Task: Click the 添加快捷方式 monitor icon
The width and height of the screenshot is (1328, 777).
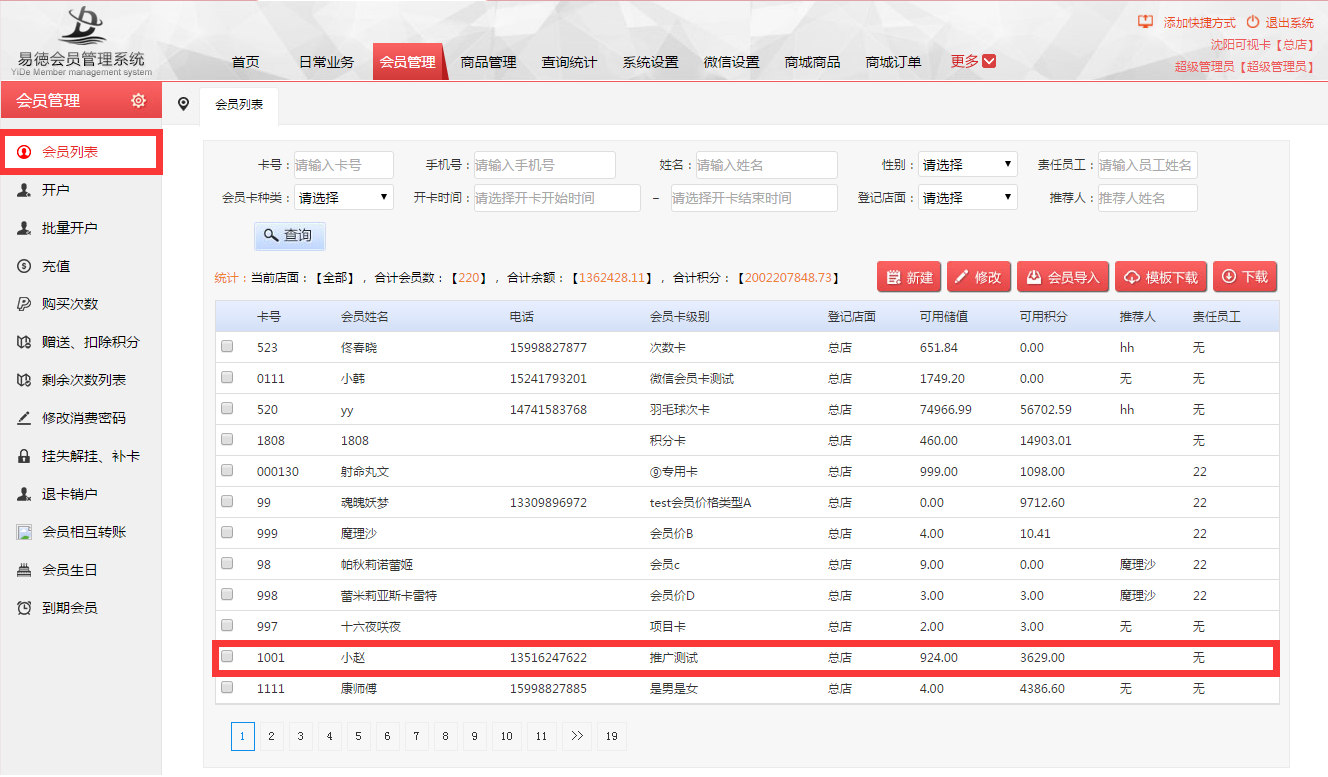Action: click(x=1146, y=22)
